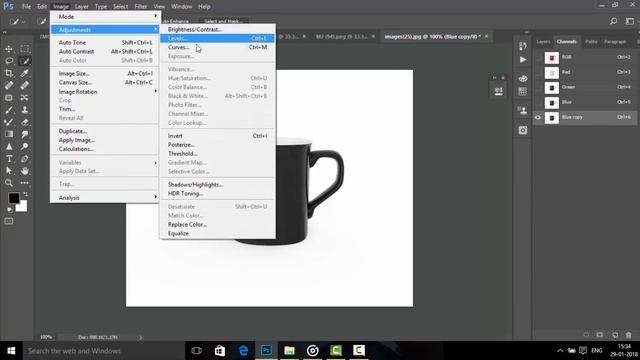Swap foreground and background colors

25,194
